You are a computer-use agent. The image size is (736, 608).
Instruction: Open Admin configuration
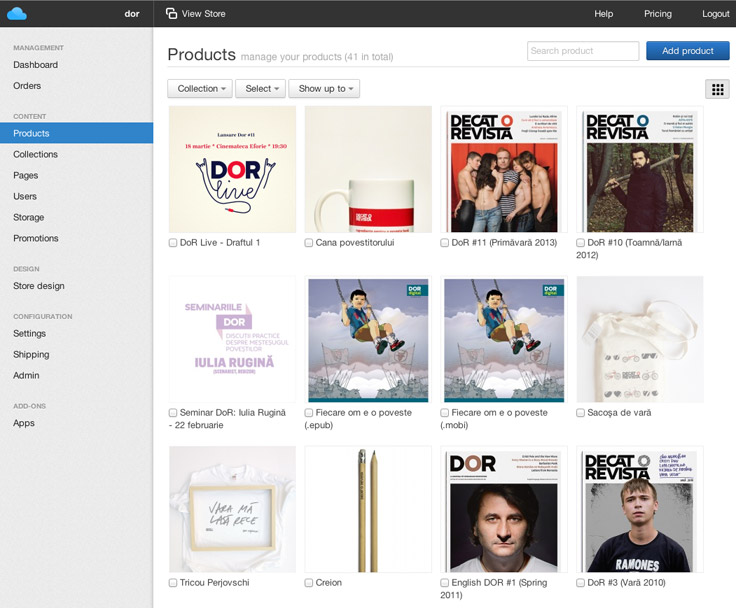[26, 376]
